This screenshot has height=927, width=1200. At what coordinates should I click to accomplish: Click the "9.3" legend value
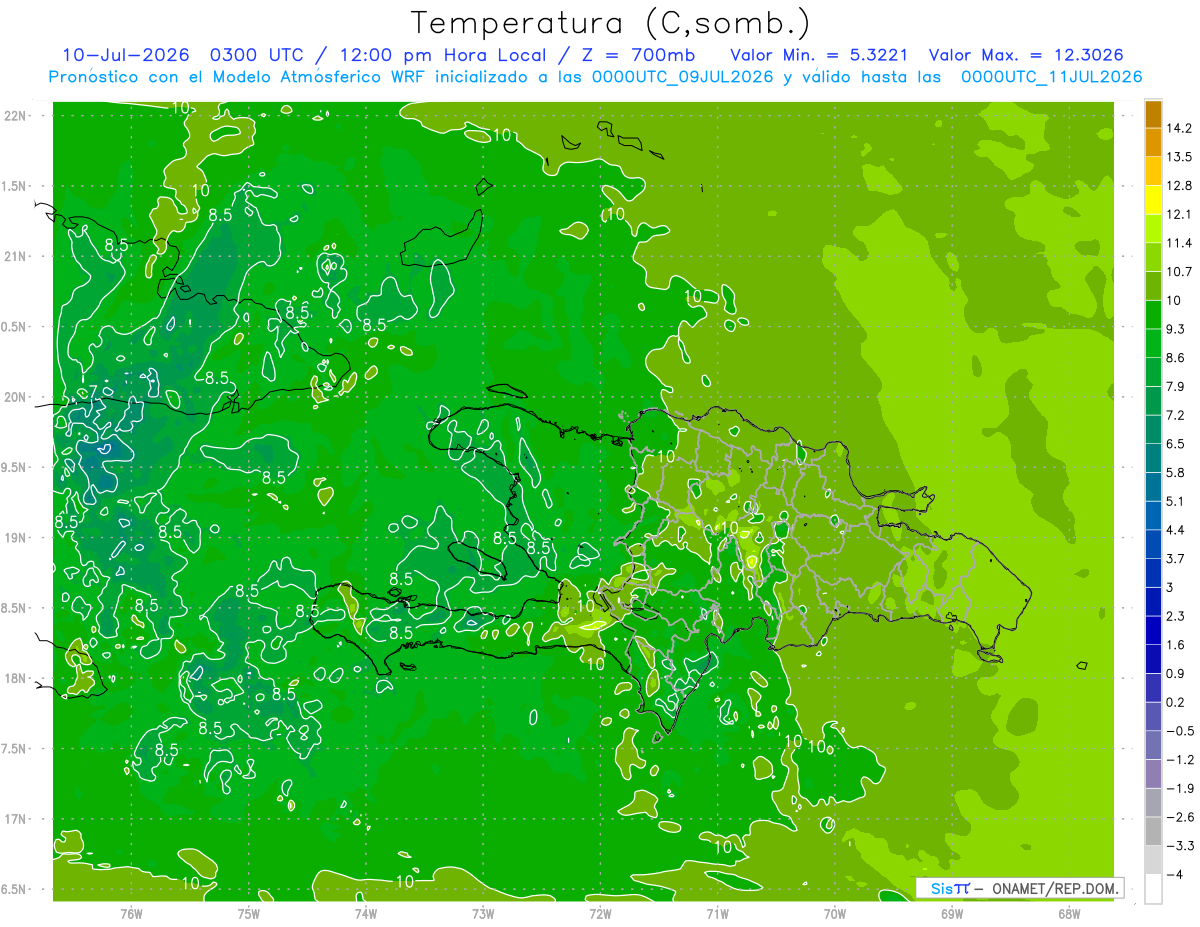1175,329
